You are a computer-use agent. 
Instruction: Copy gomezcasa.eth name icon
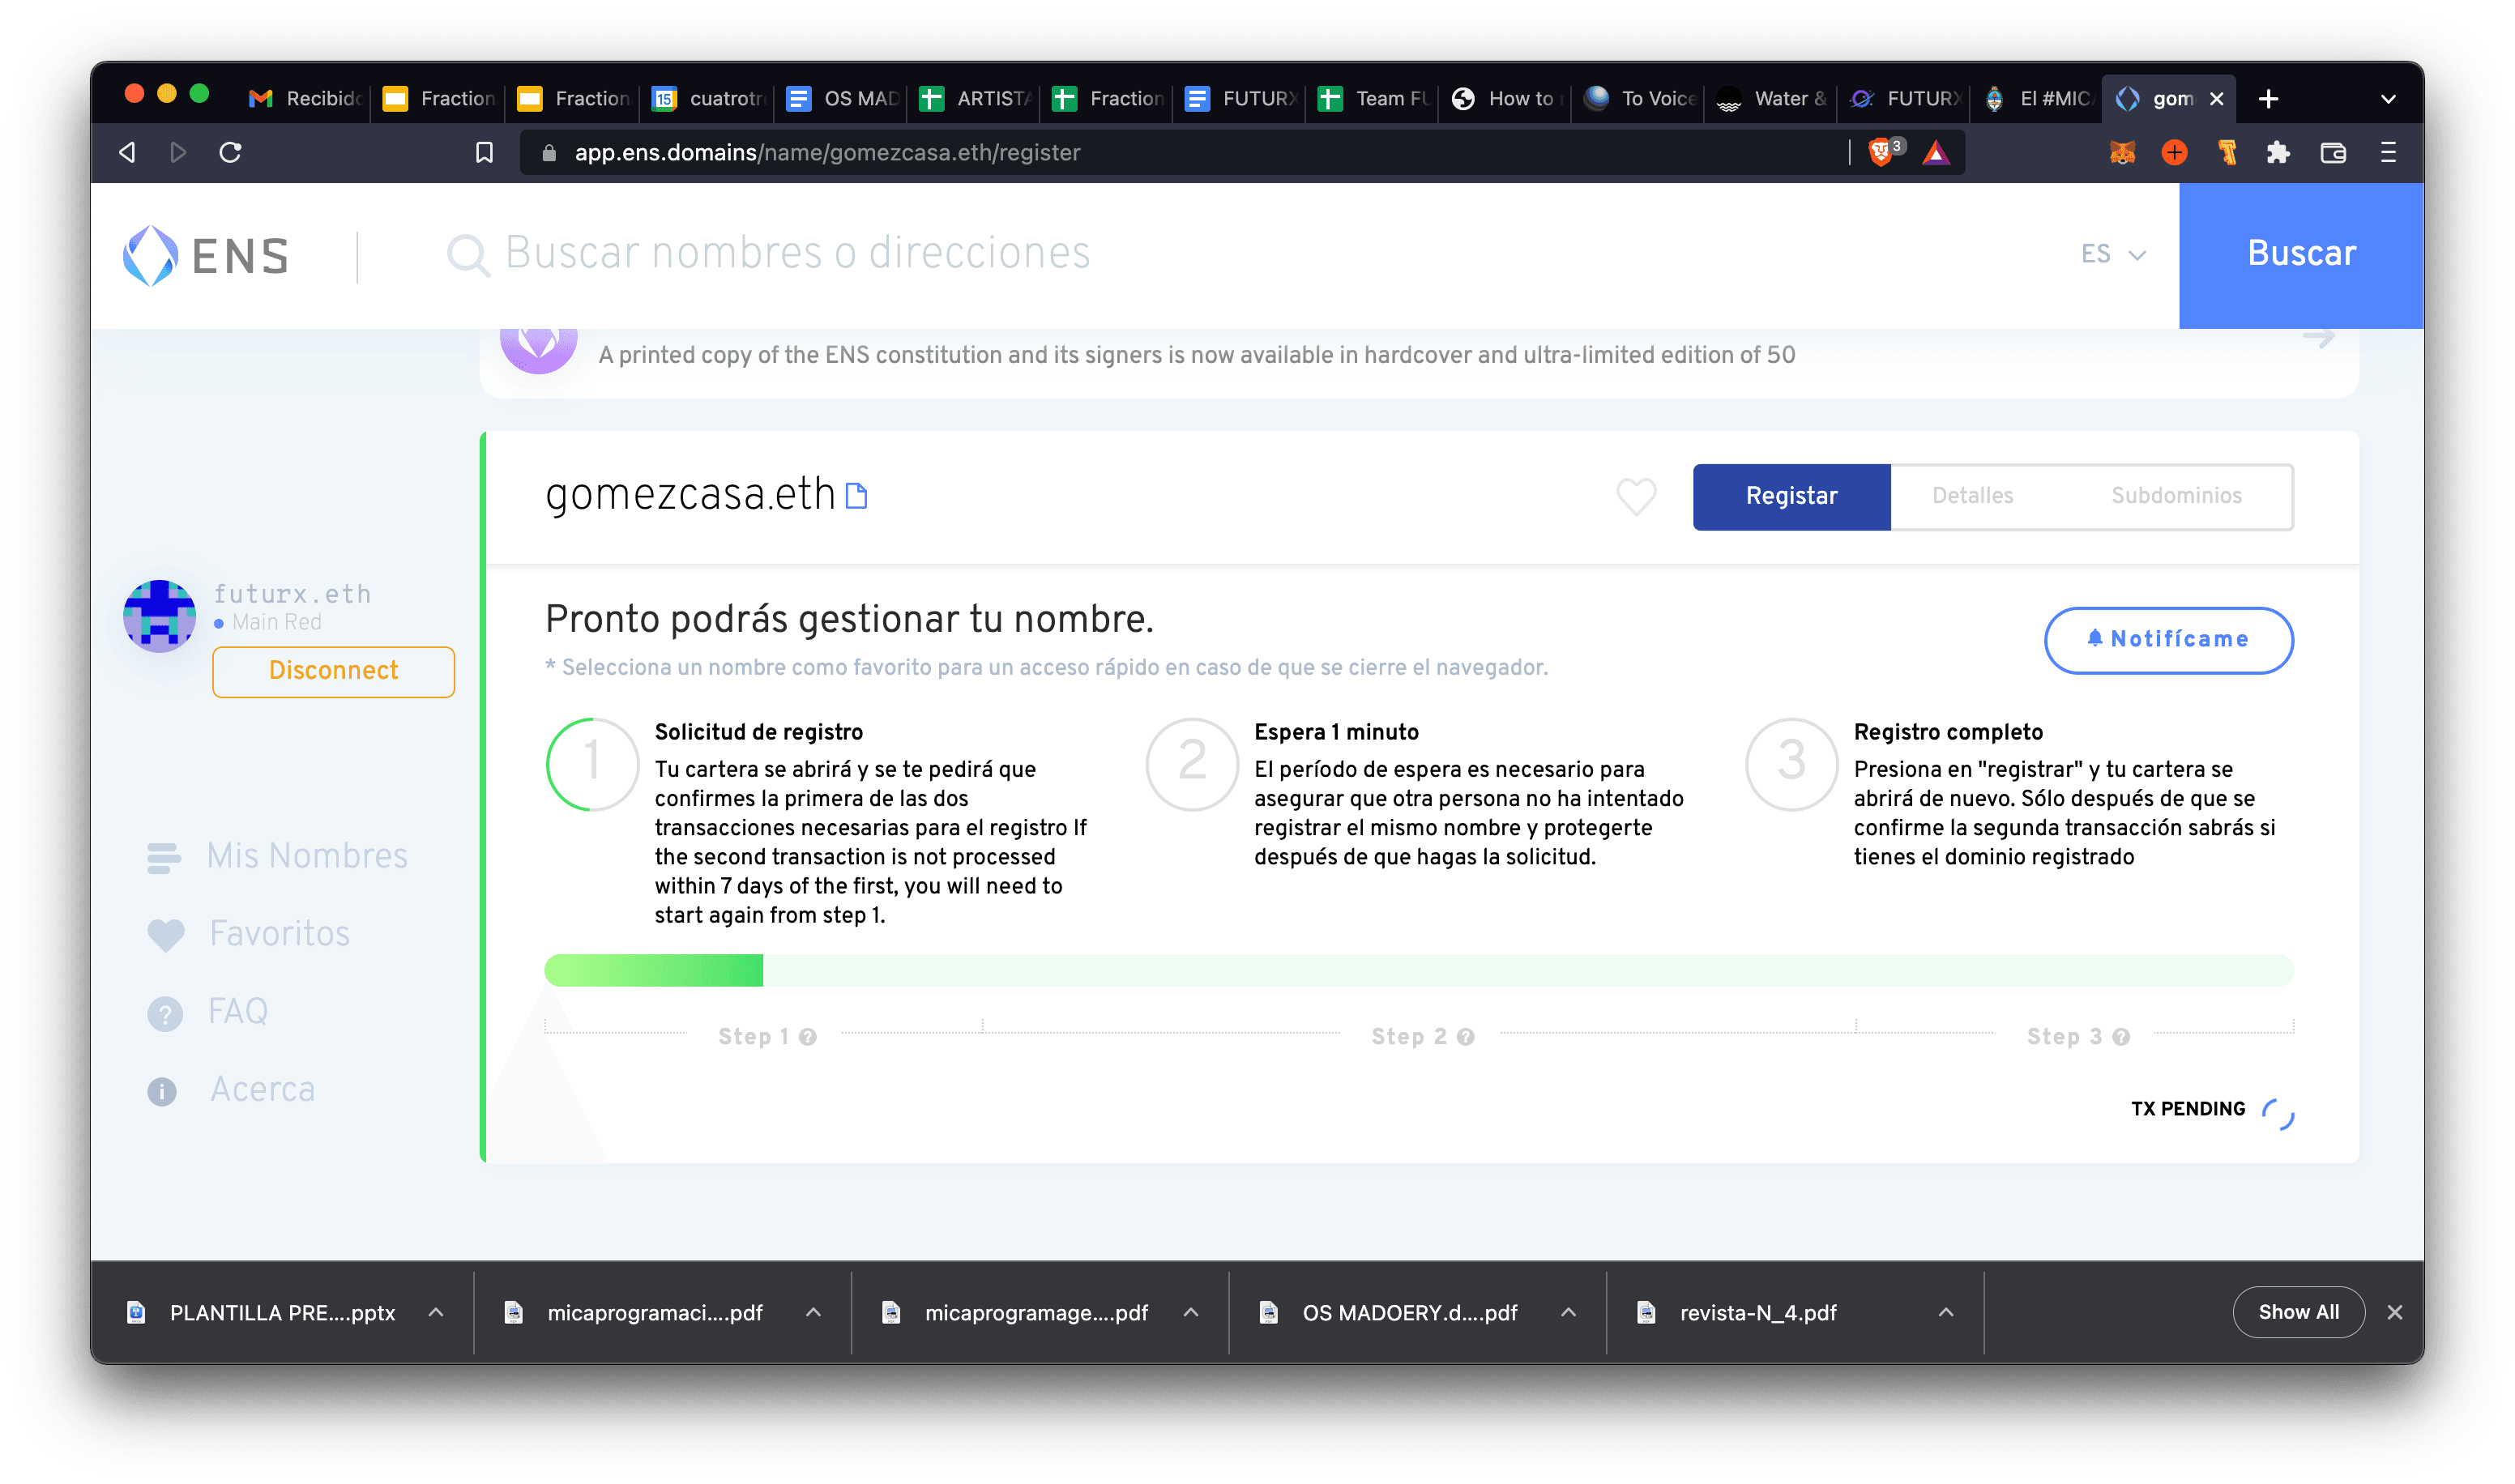pos(856,496)
